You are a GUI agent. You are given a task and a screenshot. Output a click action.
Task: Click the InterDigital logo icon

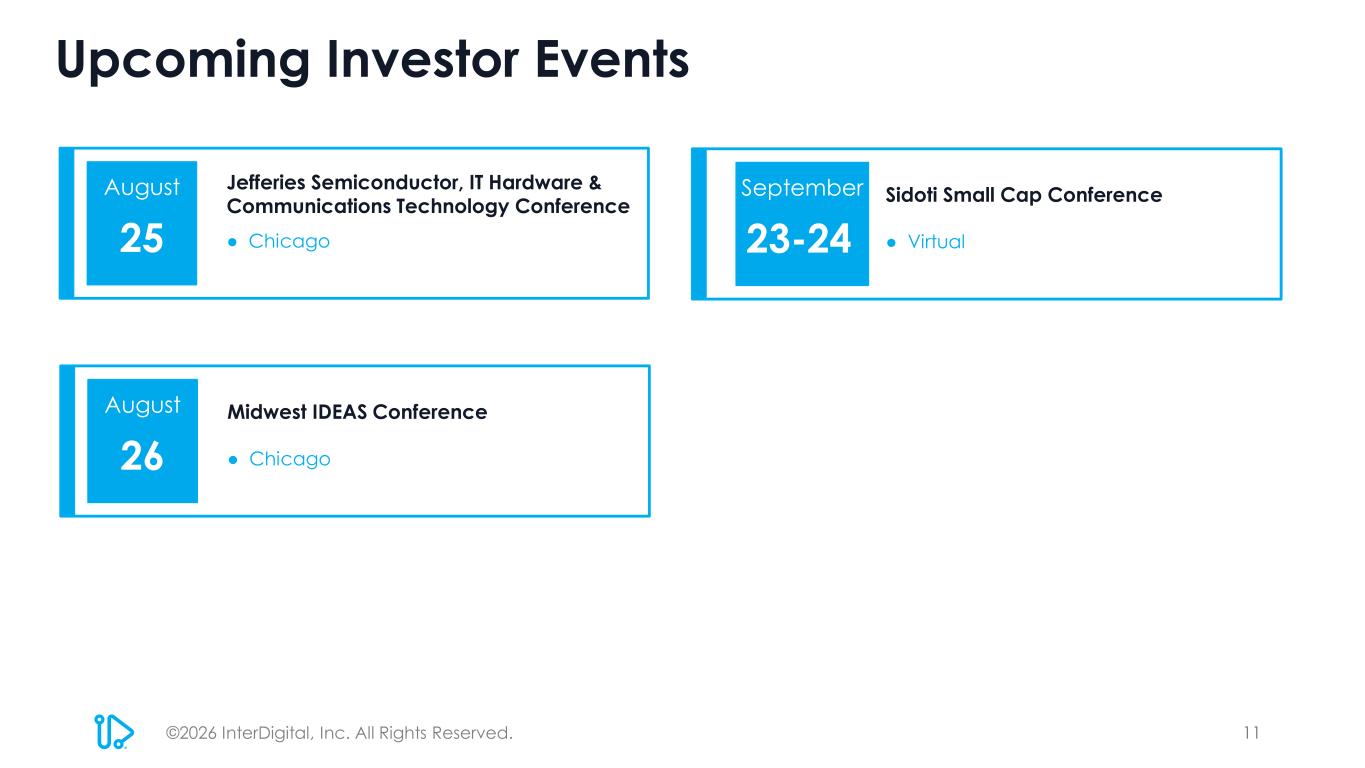coord(113,731)
